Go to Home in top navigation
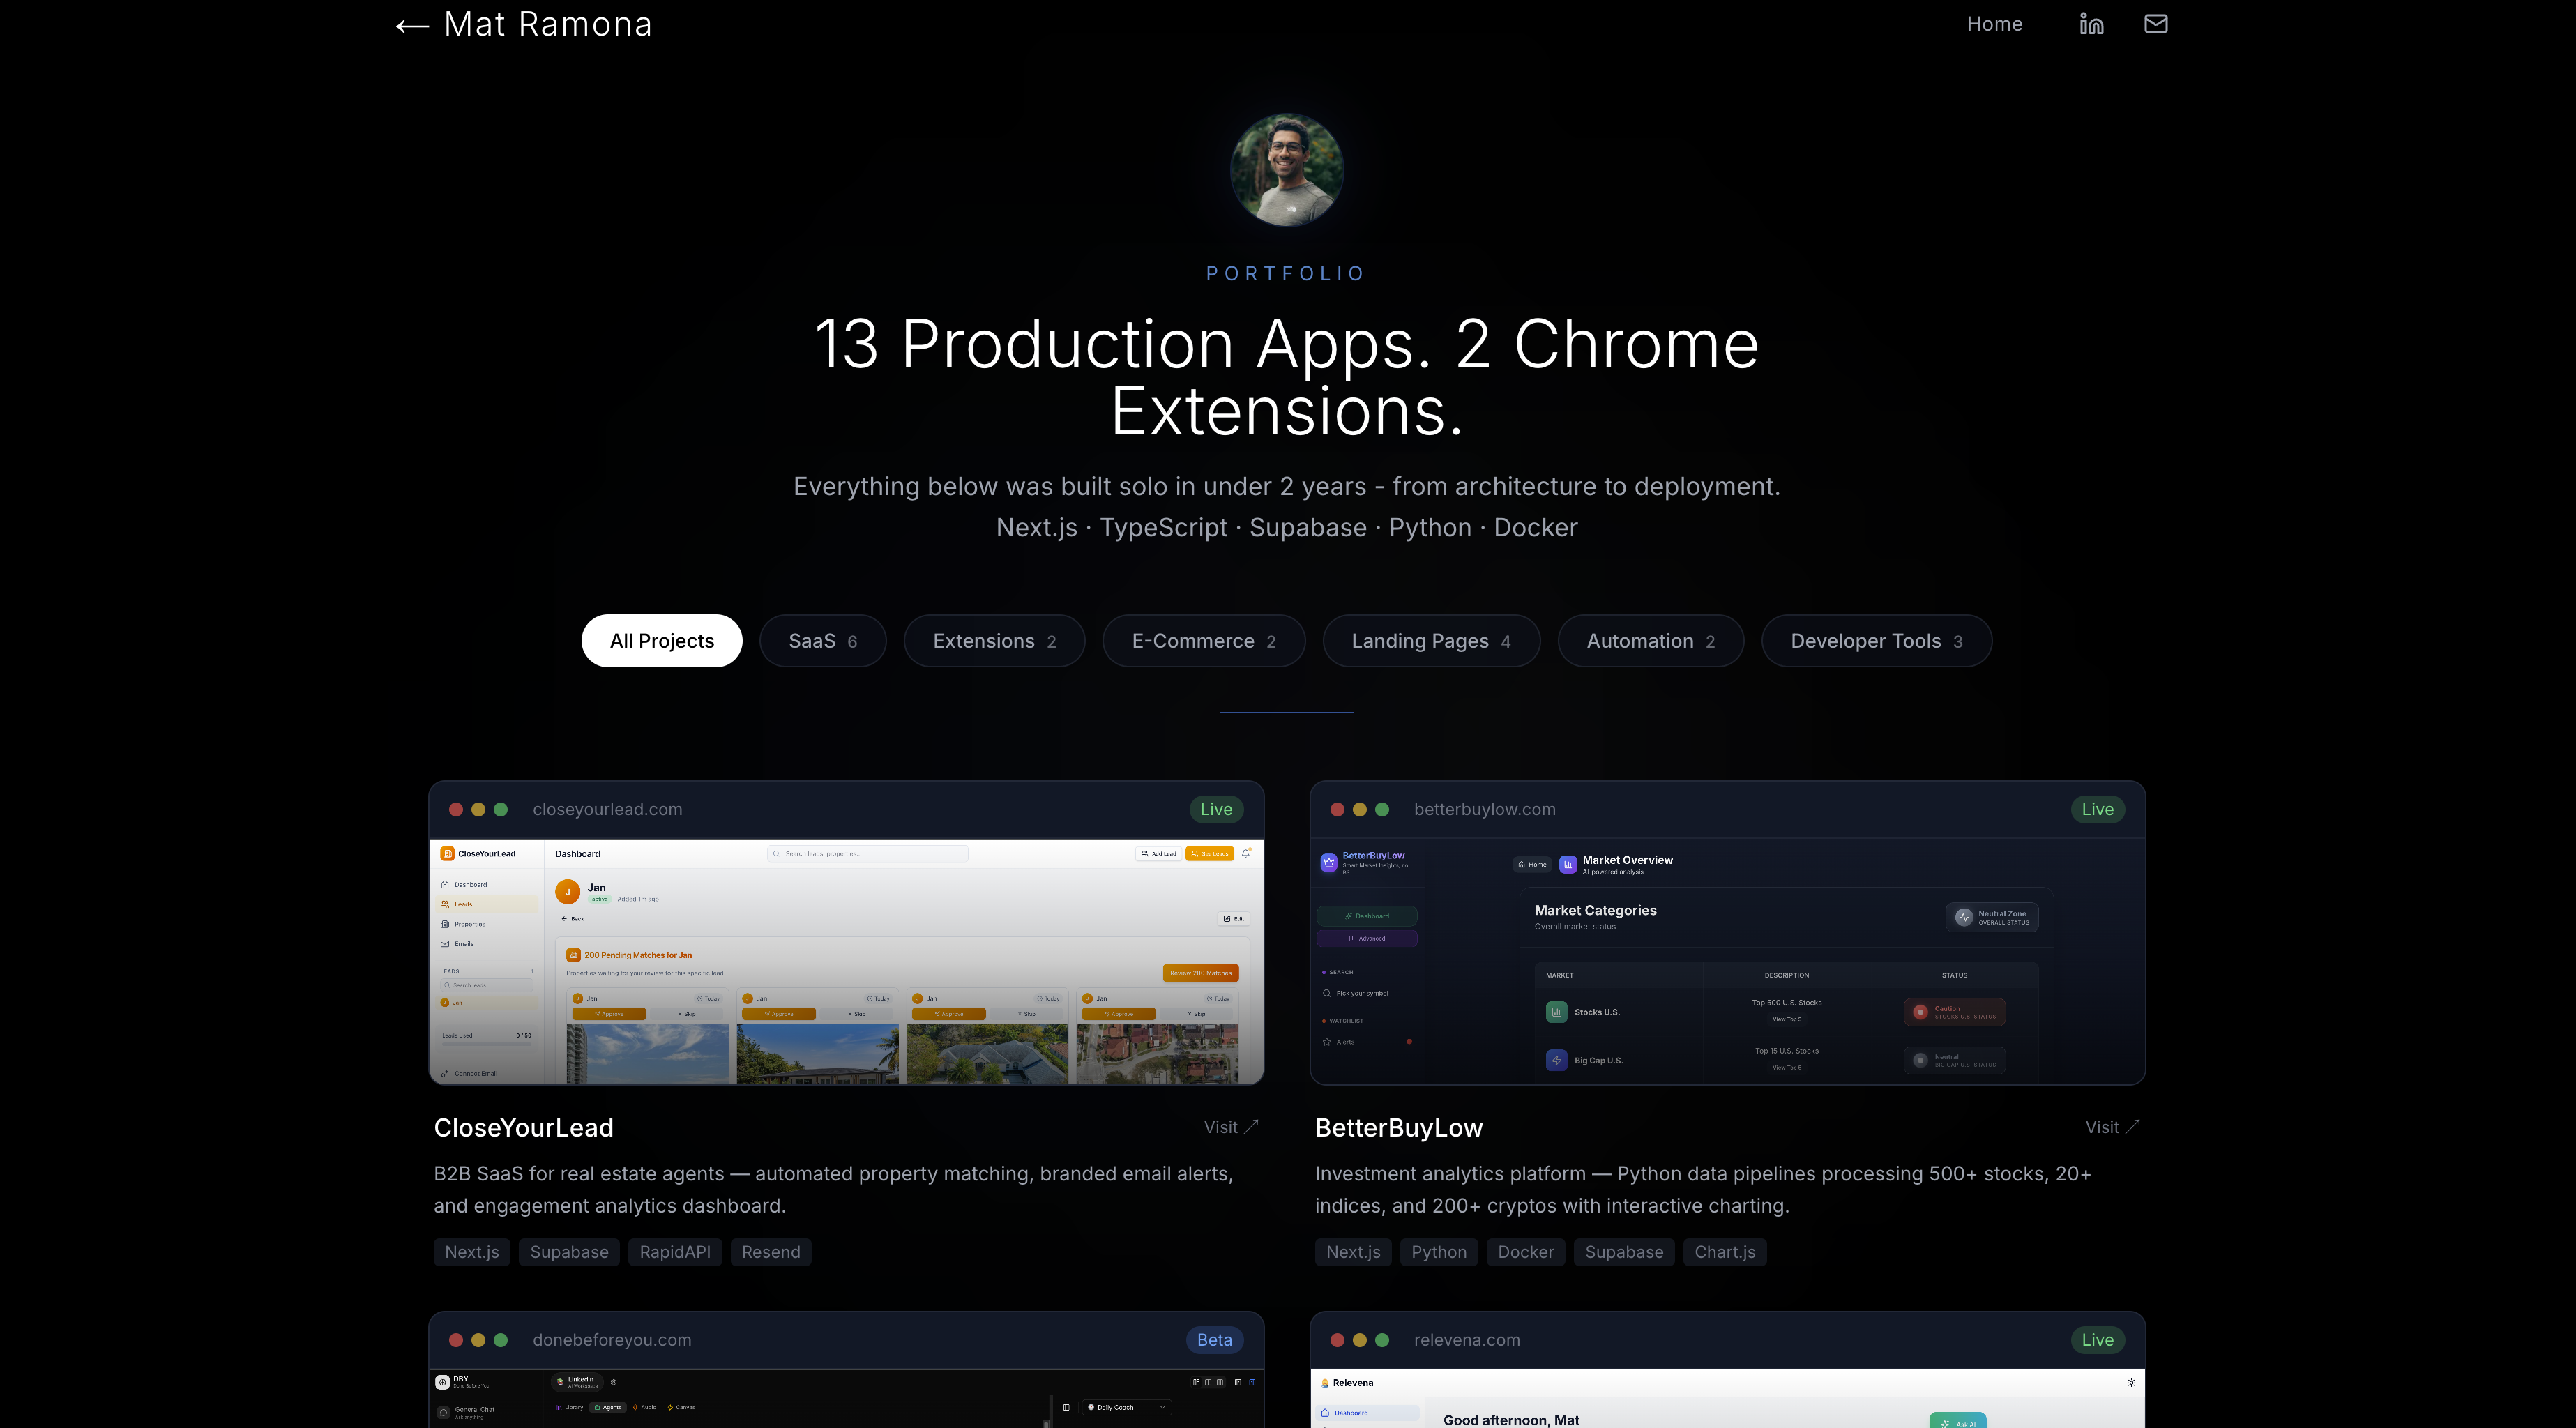The height and width of the screenshot is (1428, 2576). (1994, 24)
